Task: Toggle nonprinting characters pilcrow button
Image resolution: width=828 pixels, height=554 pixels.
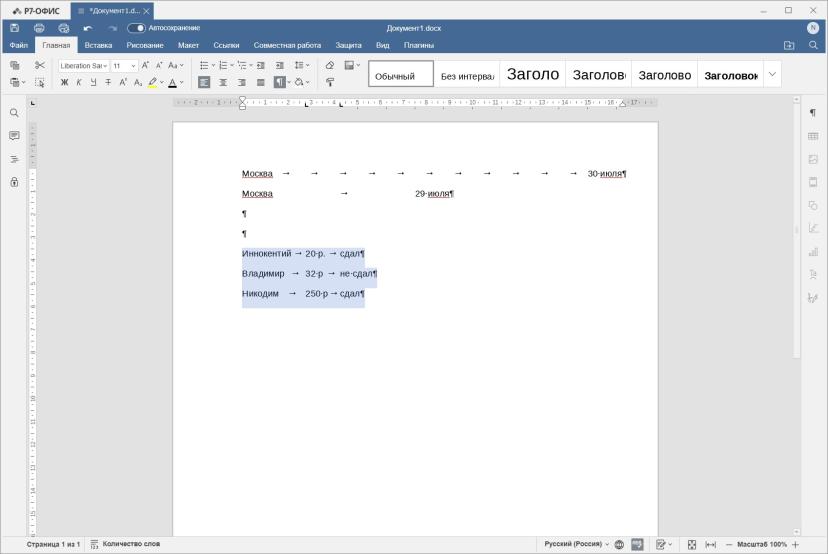Action: 279,82
